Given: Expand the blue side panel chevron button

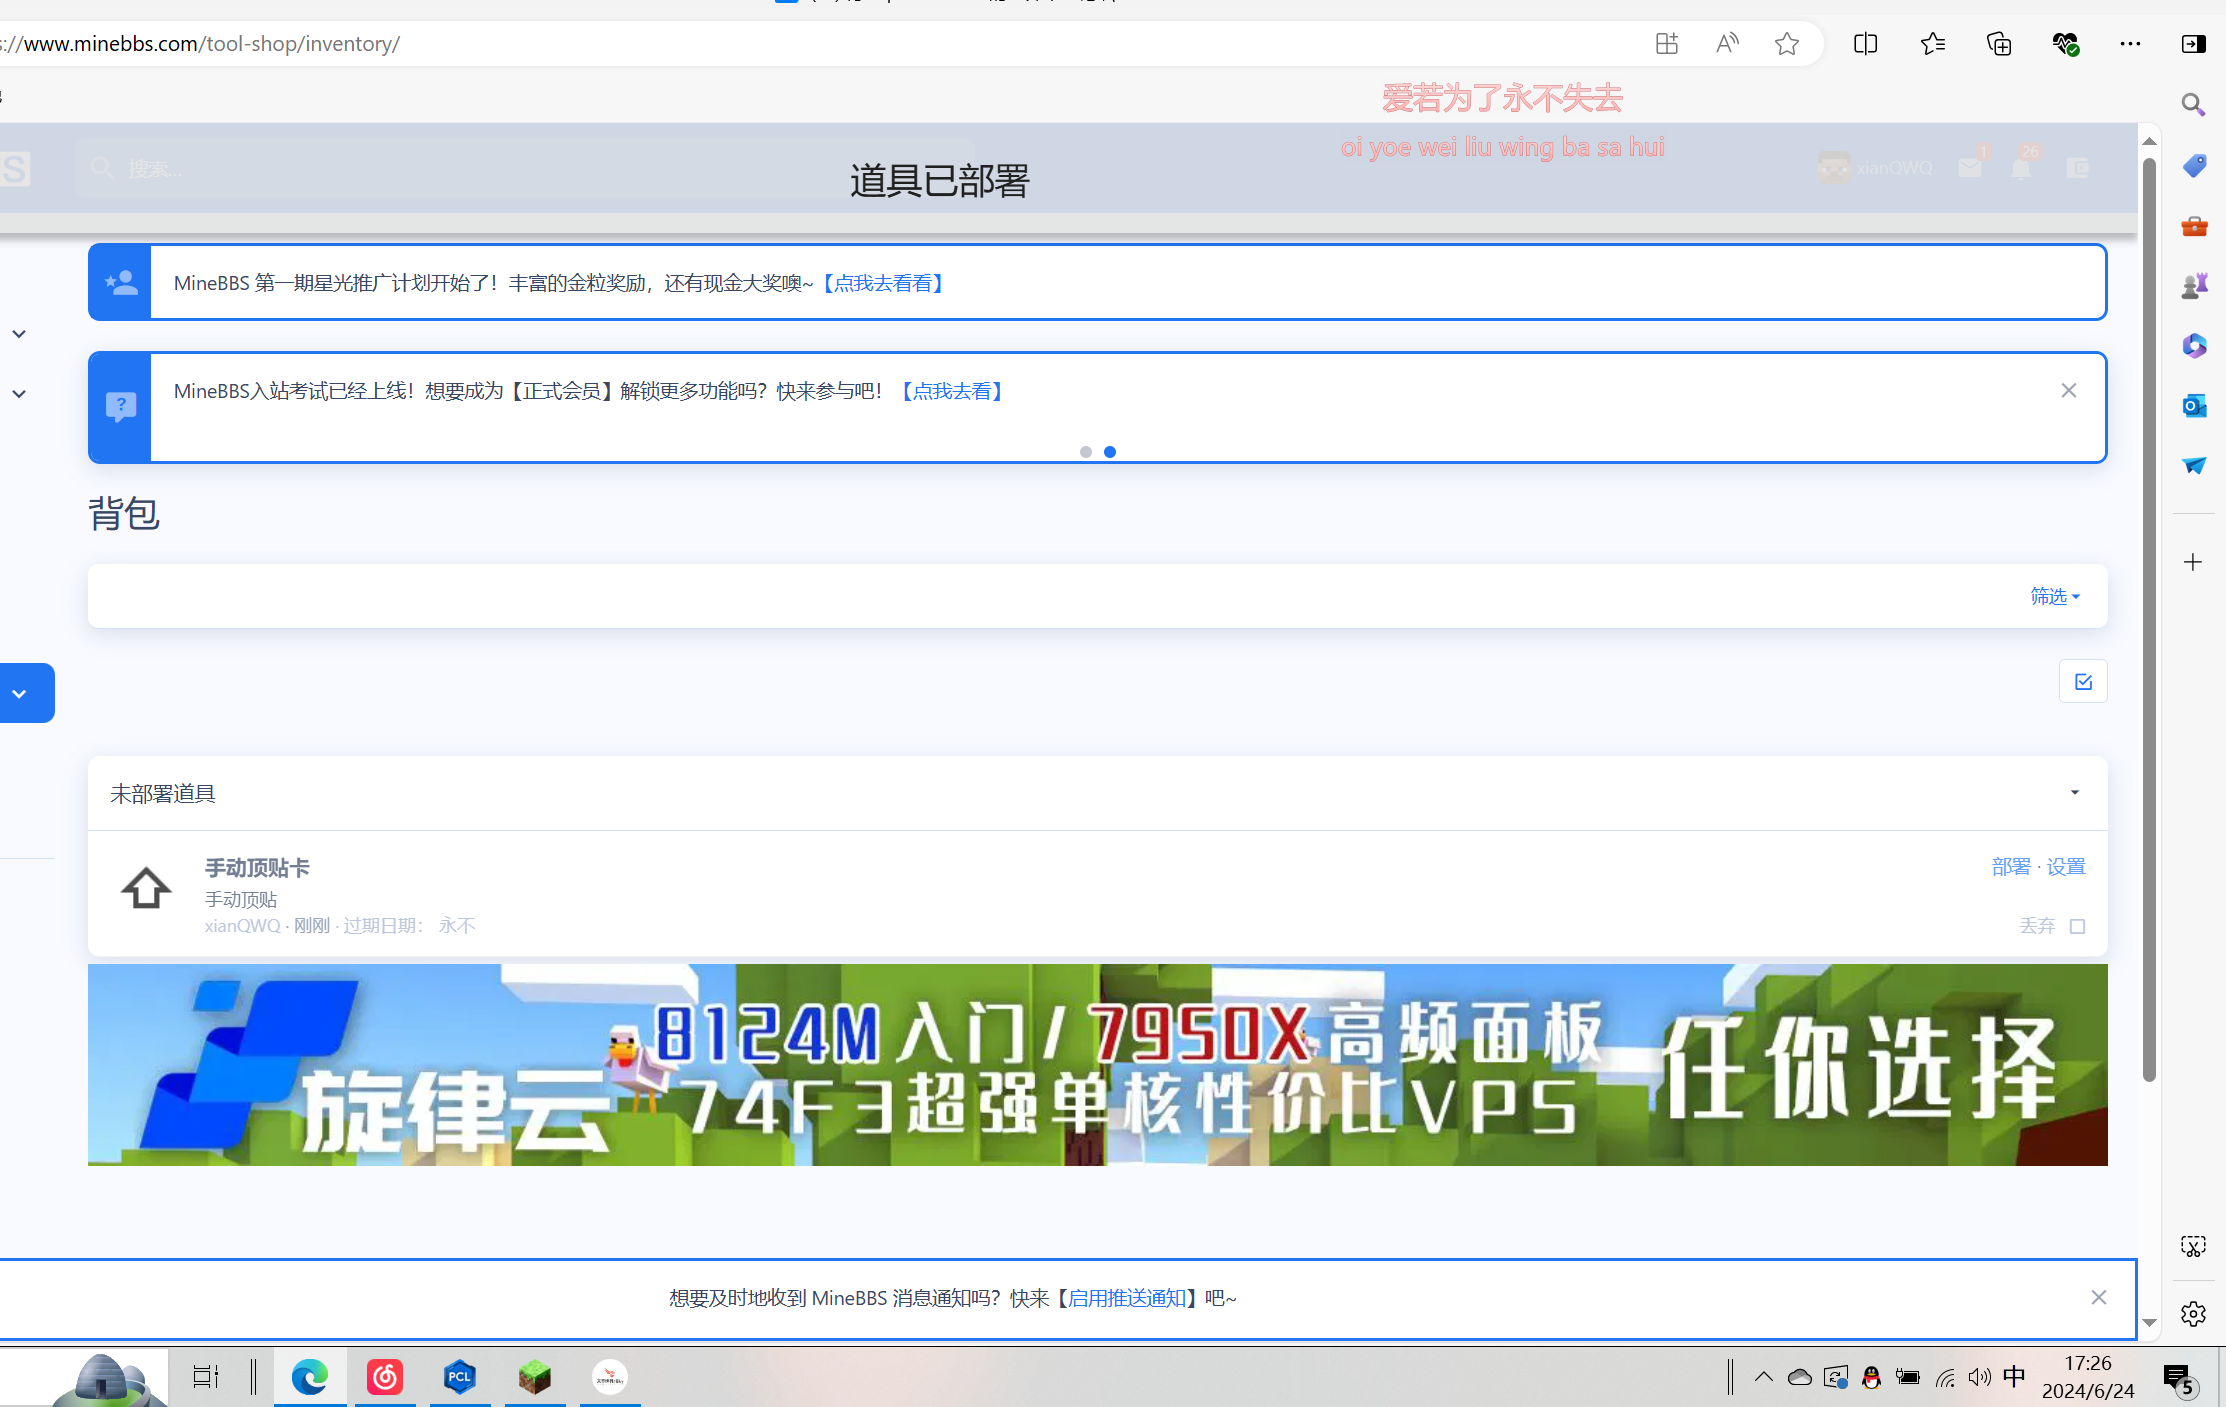Looking at the screenshot, I should click(20, 693).
